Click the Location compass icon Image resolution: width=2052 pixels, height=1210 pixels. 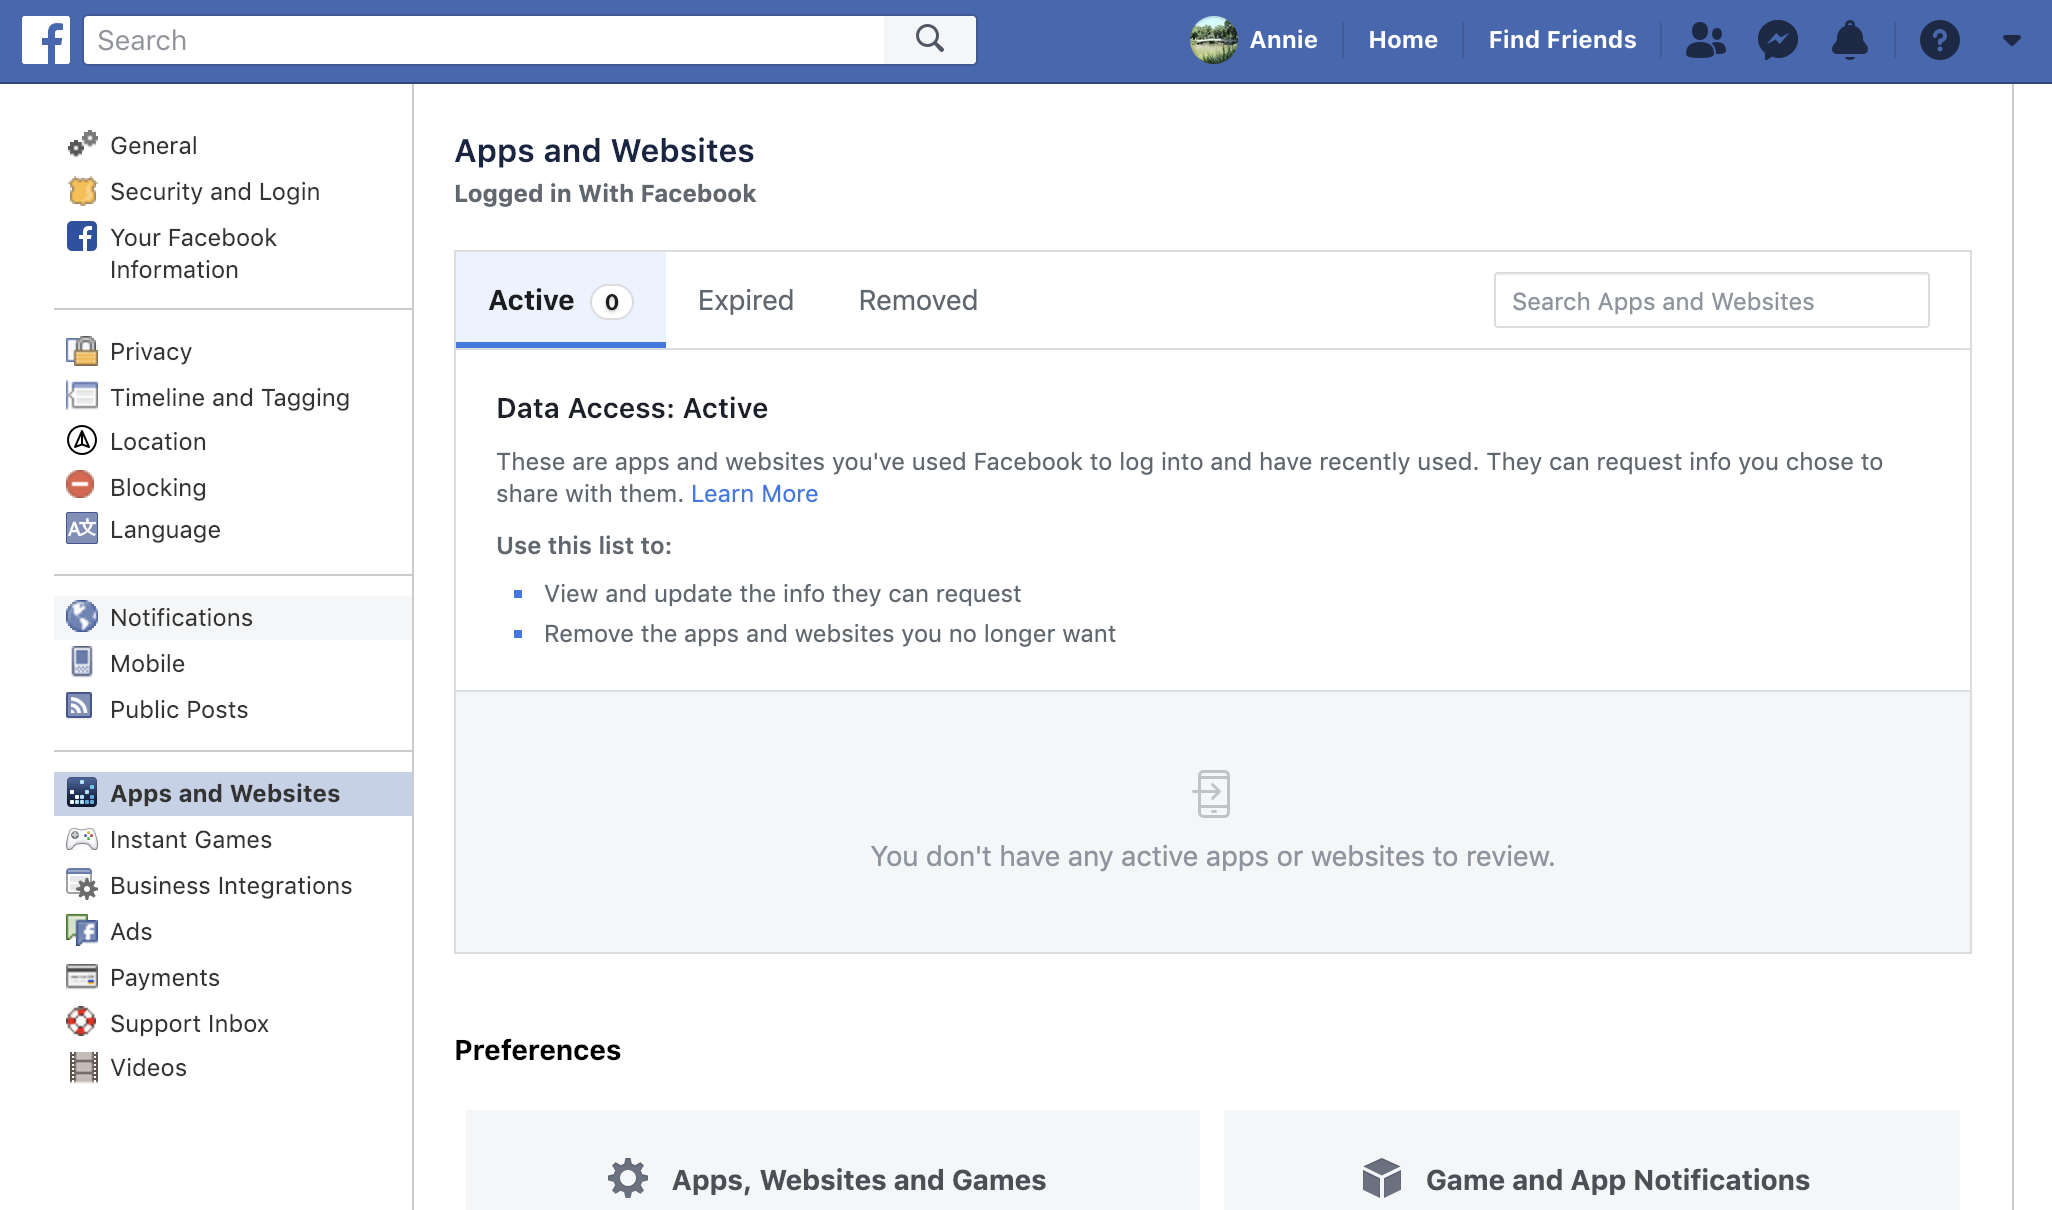coord(82,440)
